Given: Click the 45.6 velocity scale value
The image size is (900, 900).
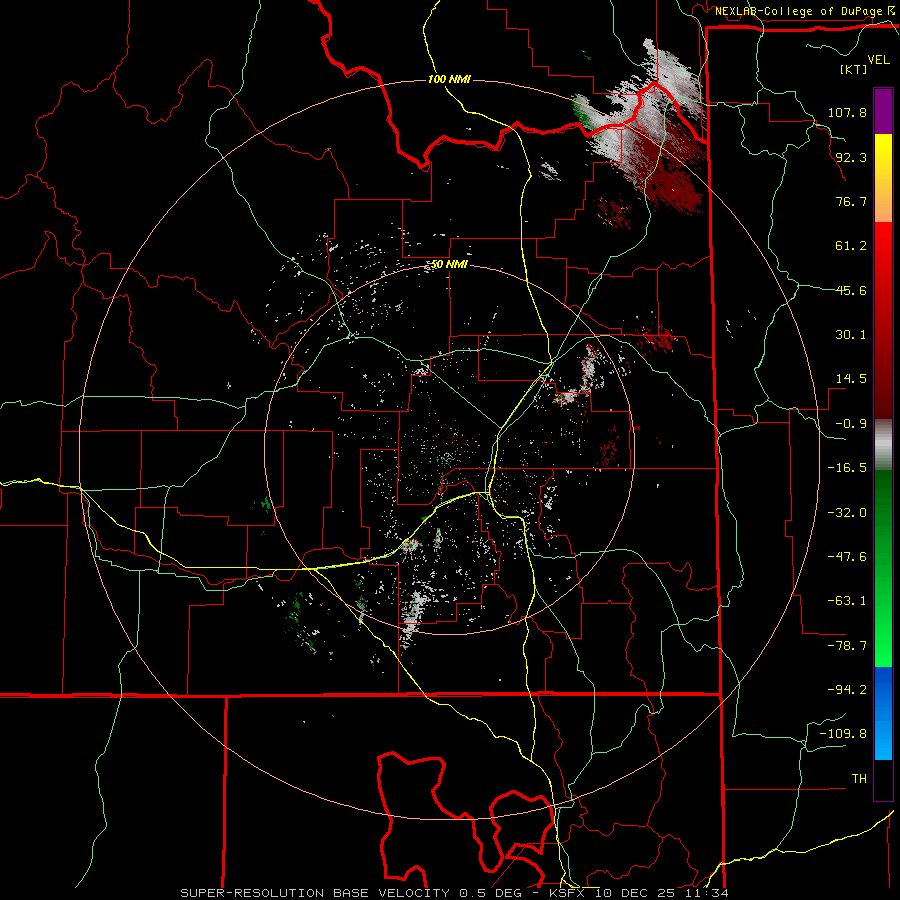Looking at the screenshot, I should 851,290.
